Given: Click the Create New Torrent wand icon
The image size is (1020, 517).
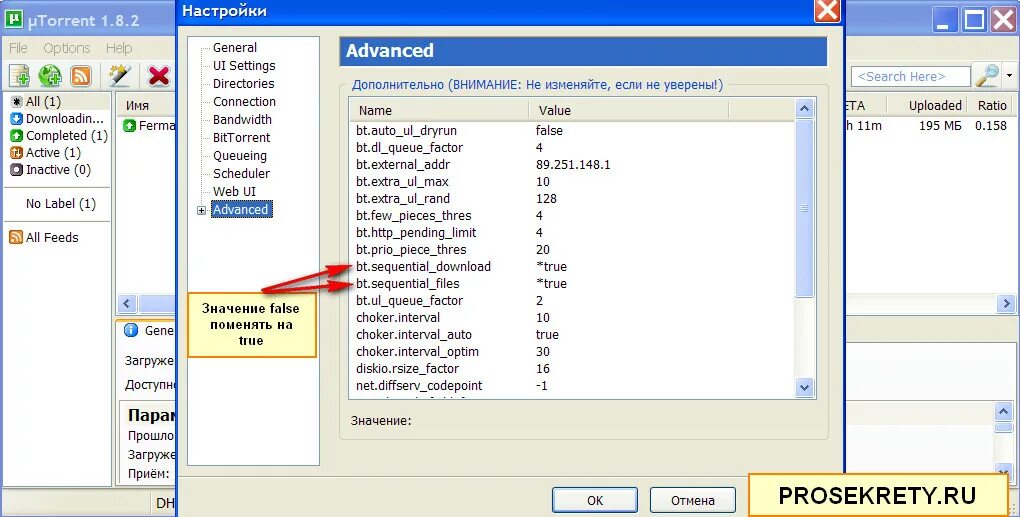Looking at the screenshot, I should point(119,76).
